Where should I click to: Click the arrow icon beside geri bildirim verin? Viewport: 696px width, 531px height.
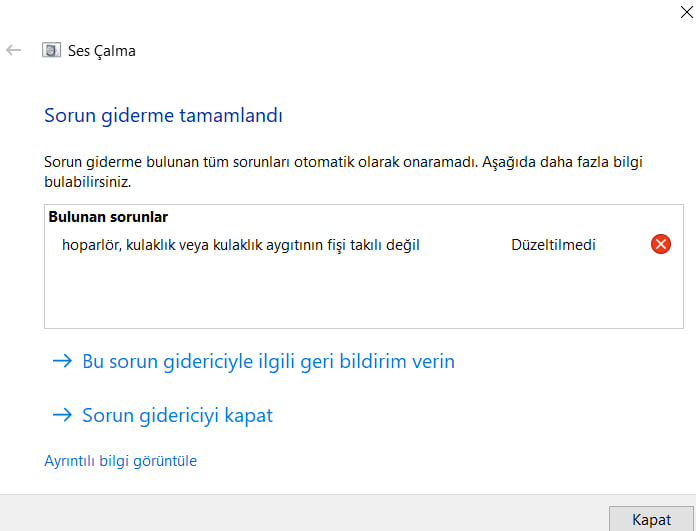62,361
